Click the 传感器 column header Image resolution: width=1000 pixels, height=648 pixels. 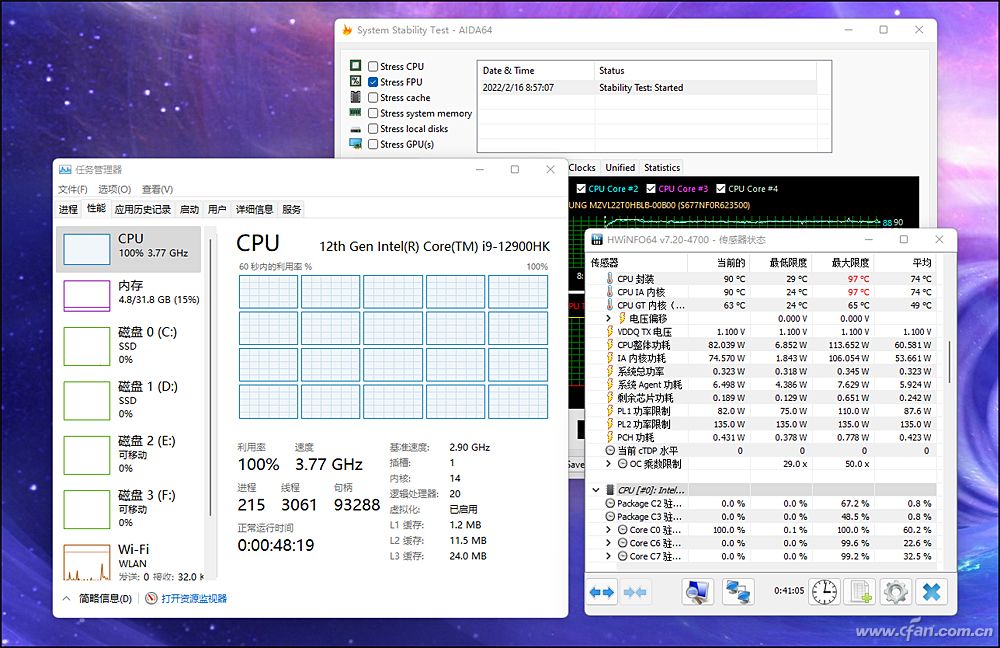[x=637, y=262]
